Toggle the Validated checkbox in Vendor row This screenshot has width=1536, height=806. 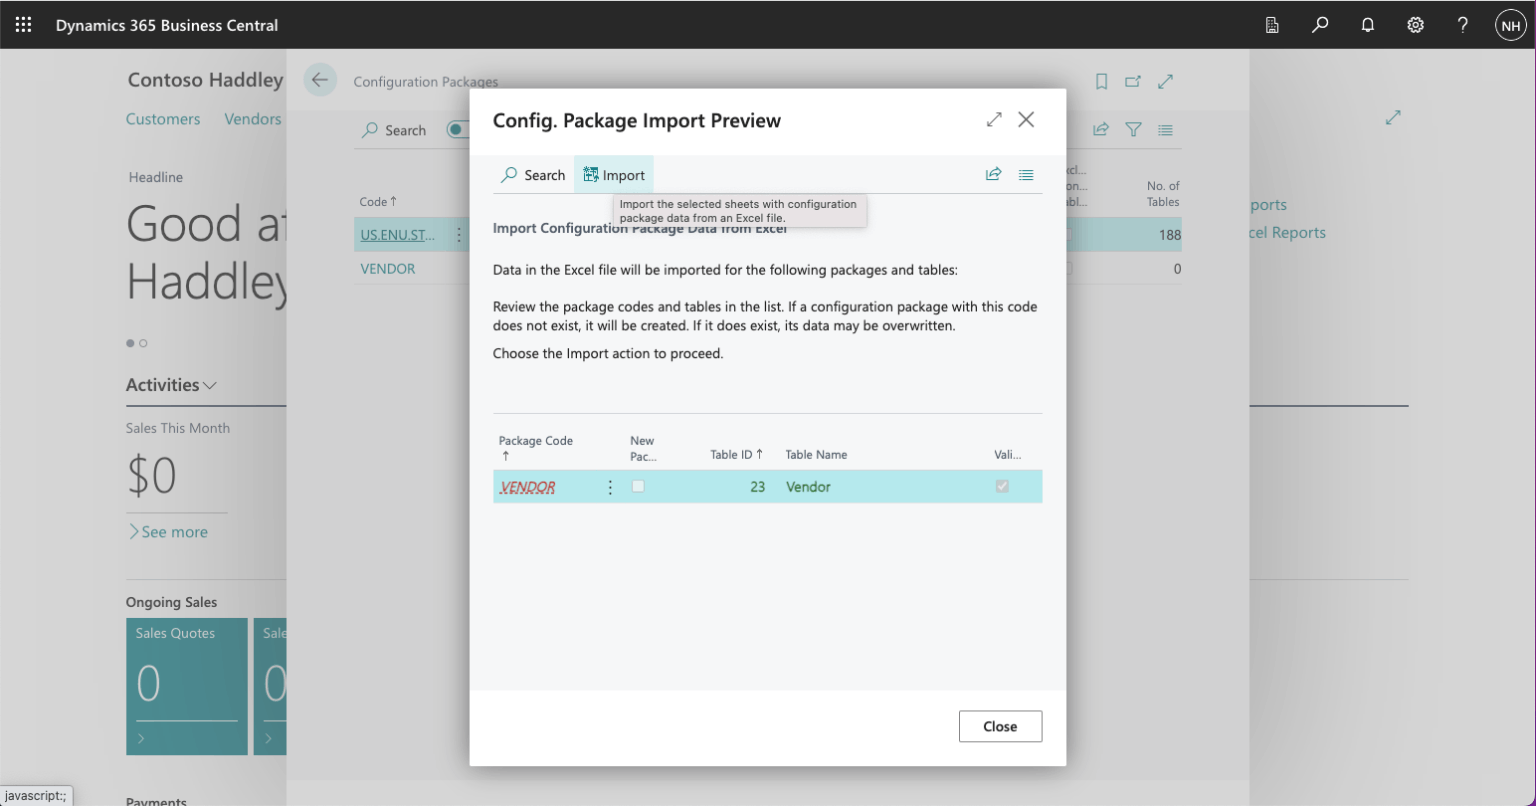(x=1002, y=486)
